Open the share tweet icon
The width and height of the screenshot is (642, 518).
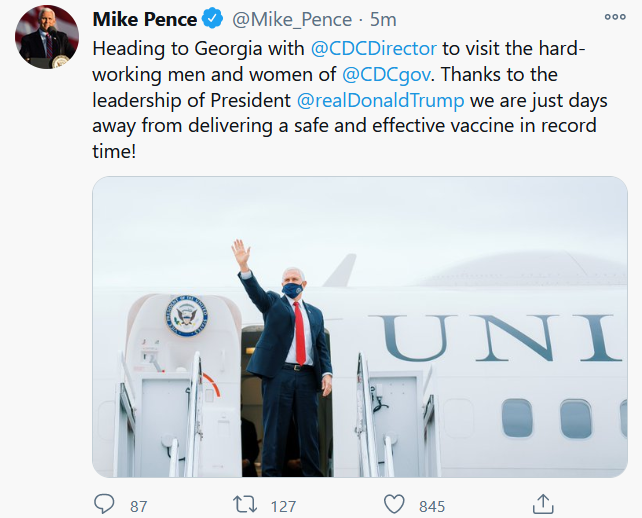tap(543, 504)
